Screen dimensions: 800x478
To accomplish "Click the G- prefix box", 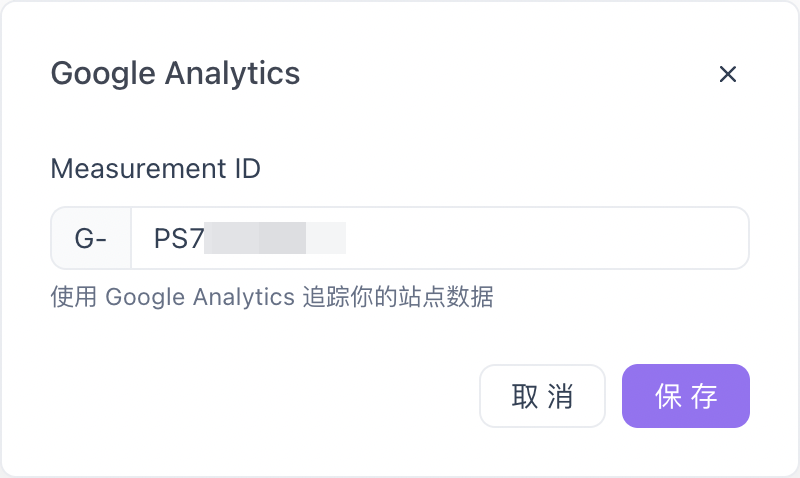I will pyautogui.click(x=91, y=238).
